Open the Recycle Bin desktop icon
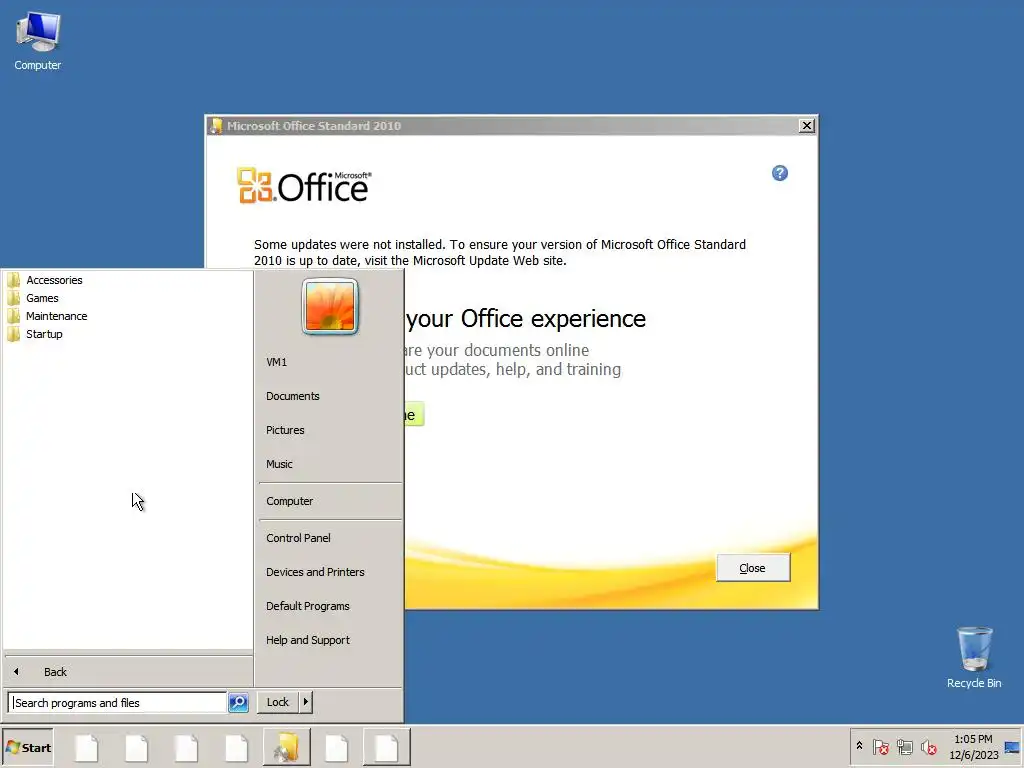 click(x=974, y=657)
